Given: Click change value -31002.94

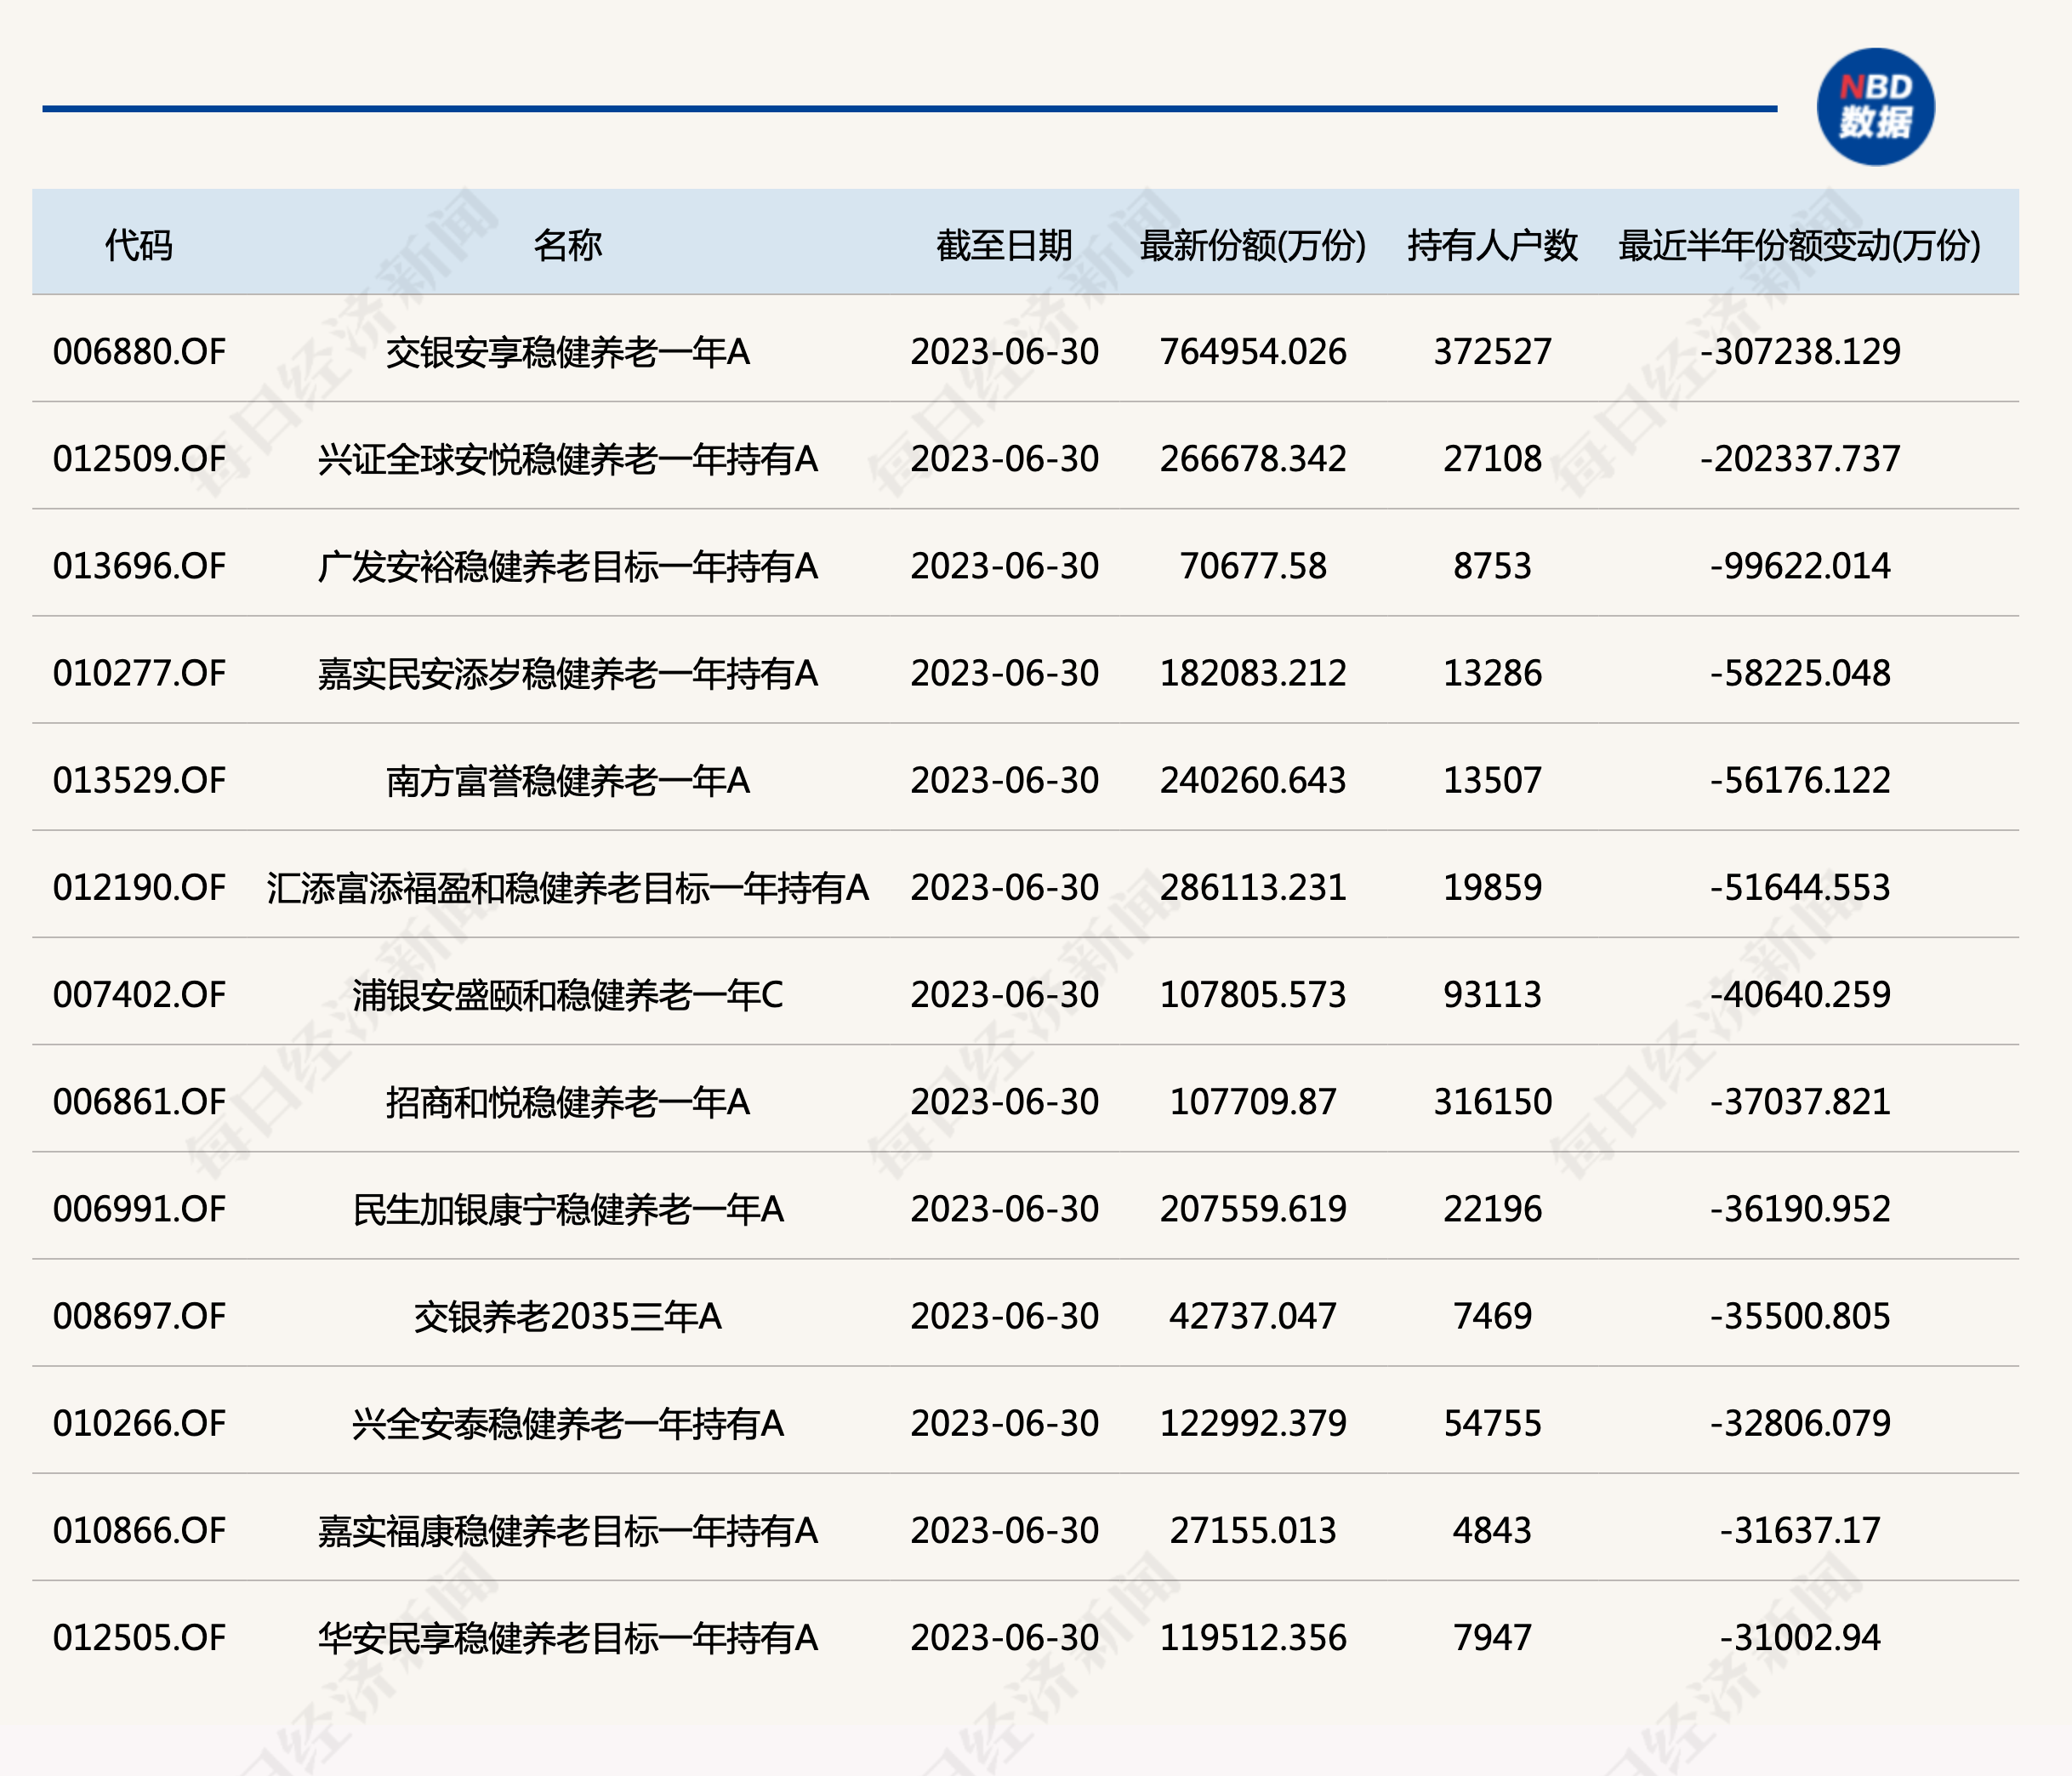Looking at the screenshot, I should pyautogui.click(x=1799, y=1637).
